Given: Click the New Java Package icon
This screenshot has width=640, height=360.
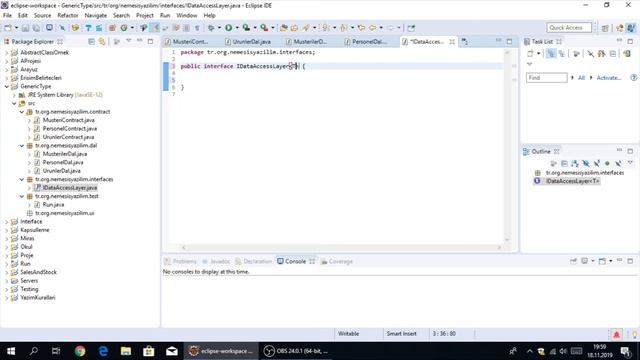Looking at the screenshot, I should click(x=112, y=28).
